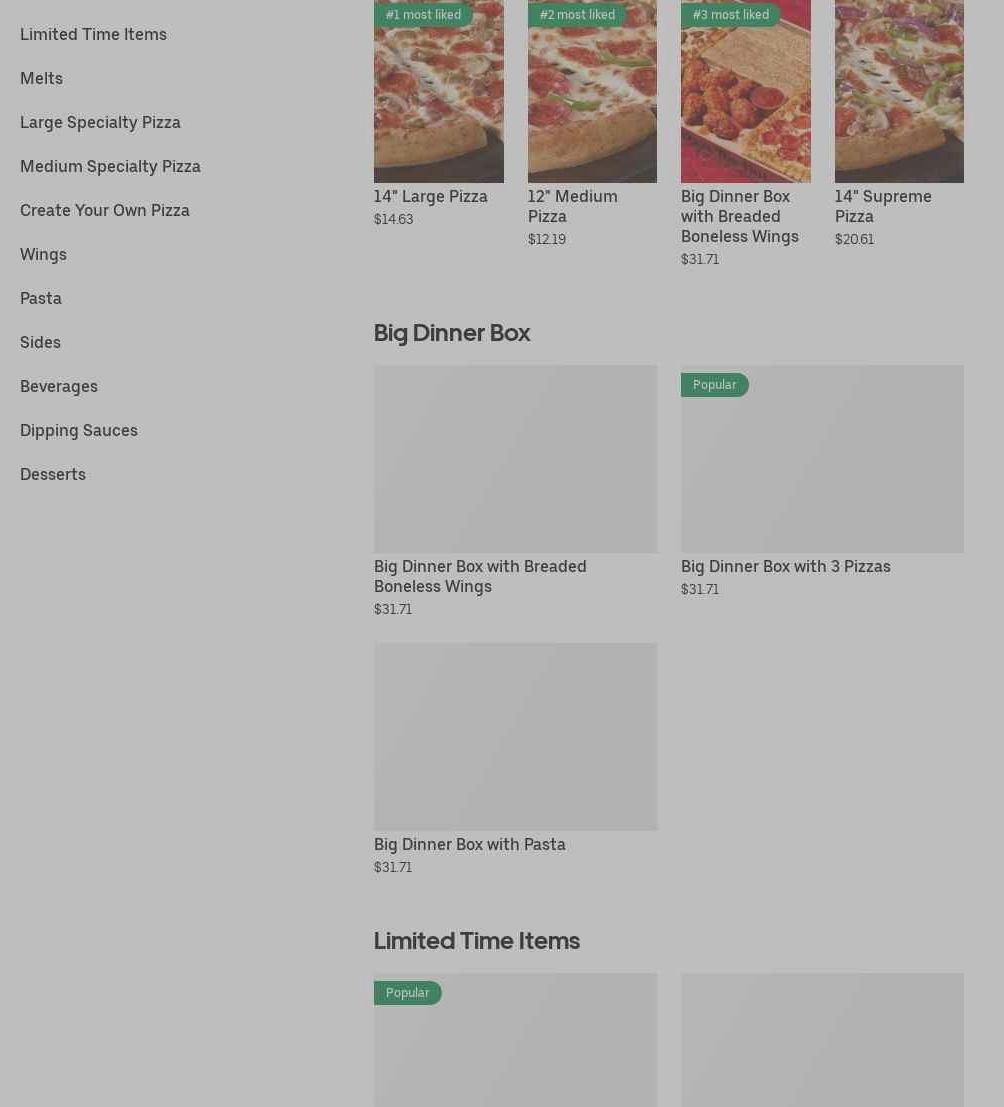Image resolution: width=1004 pixels, height=1107 pixels.
Task: View the 14" Supreme Pizza thumbnail
Action: coord(898,100)
